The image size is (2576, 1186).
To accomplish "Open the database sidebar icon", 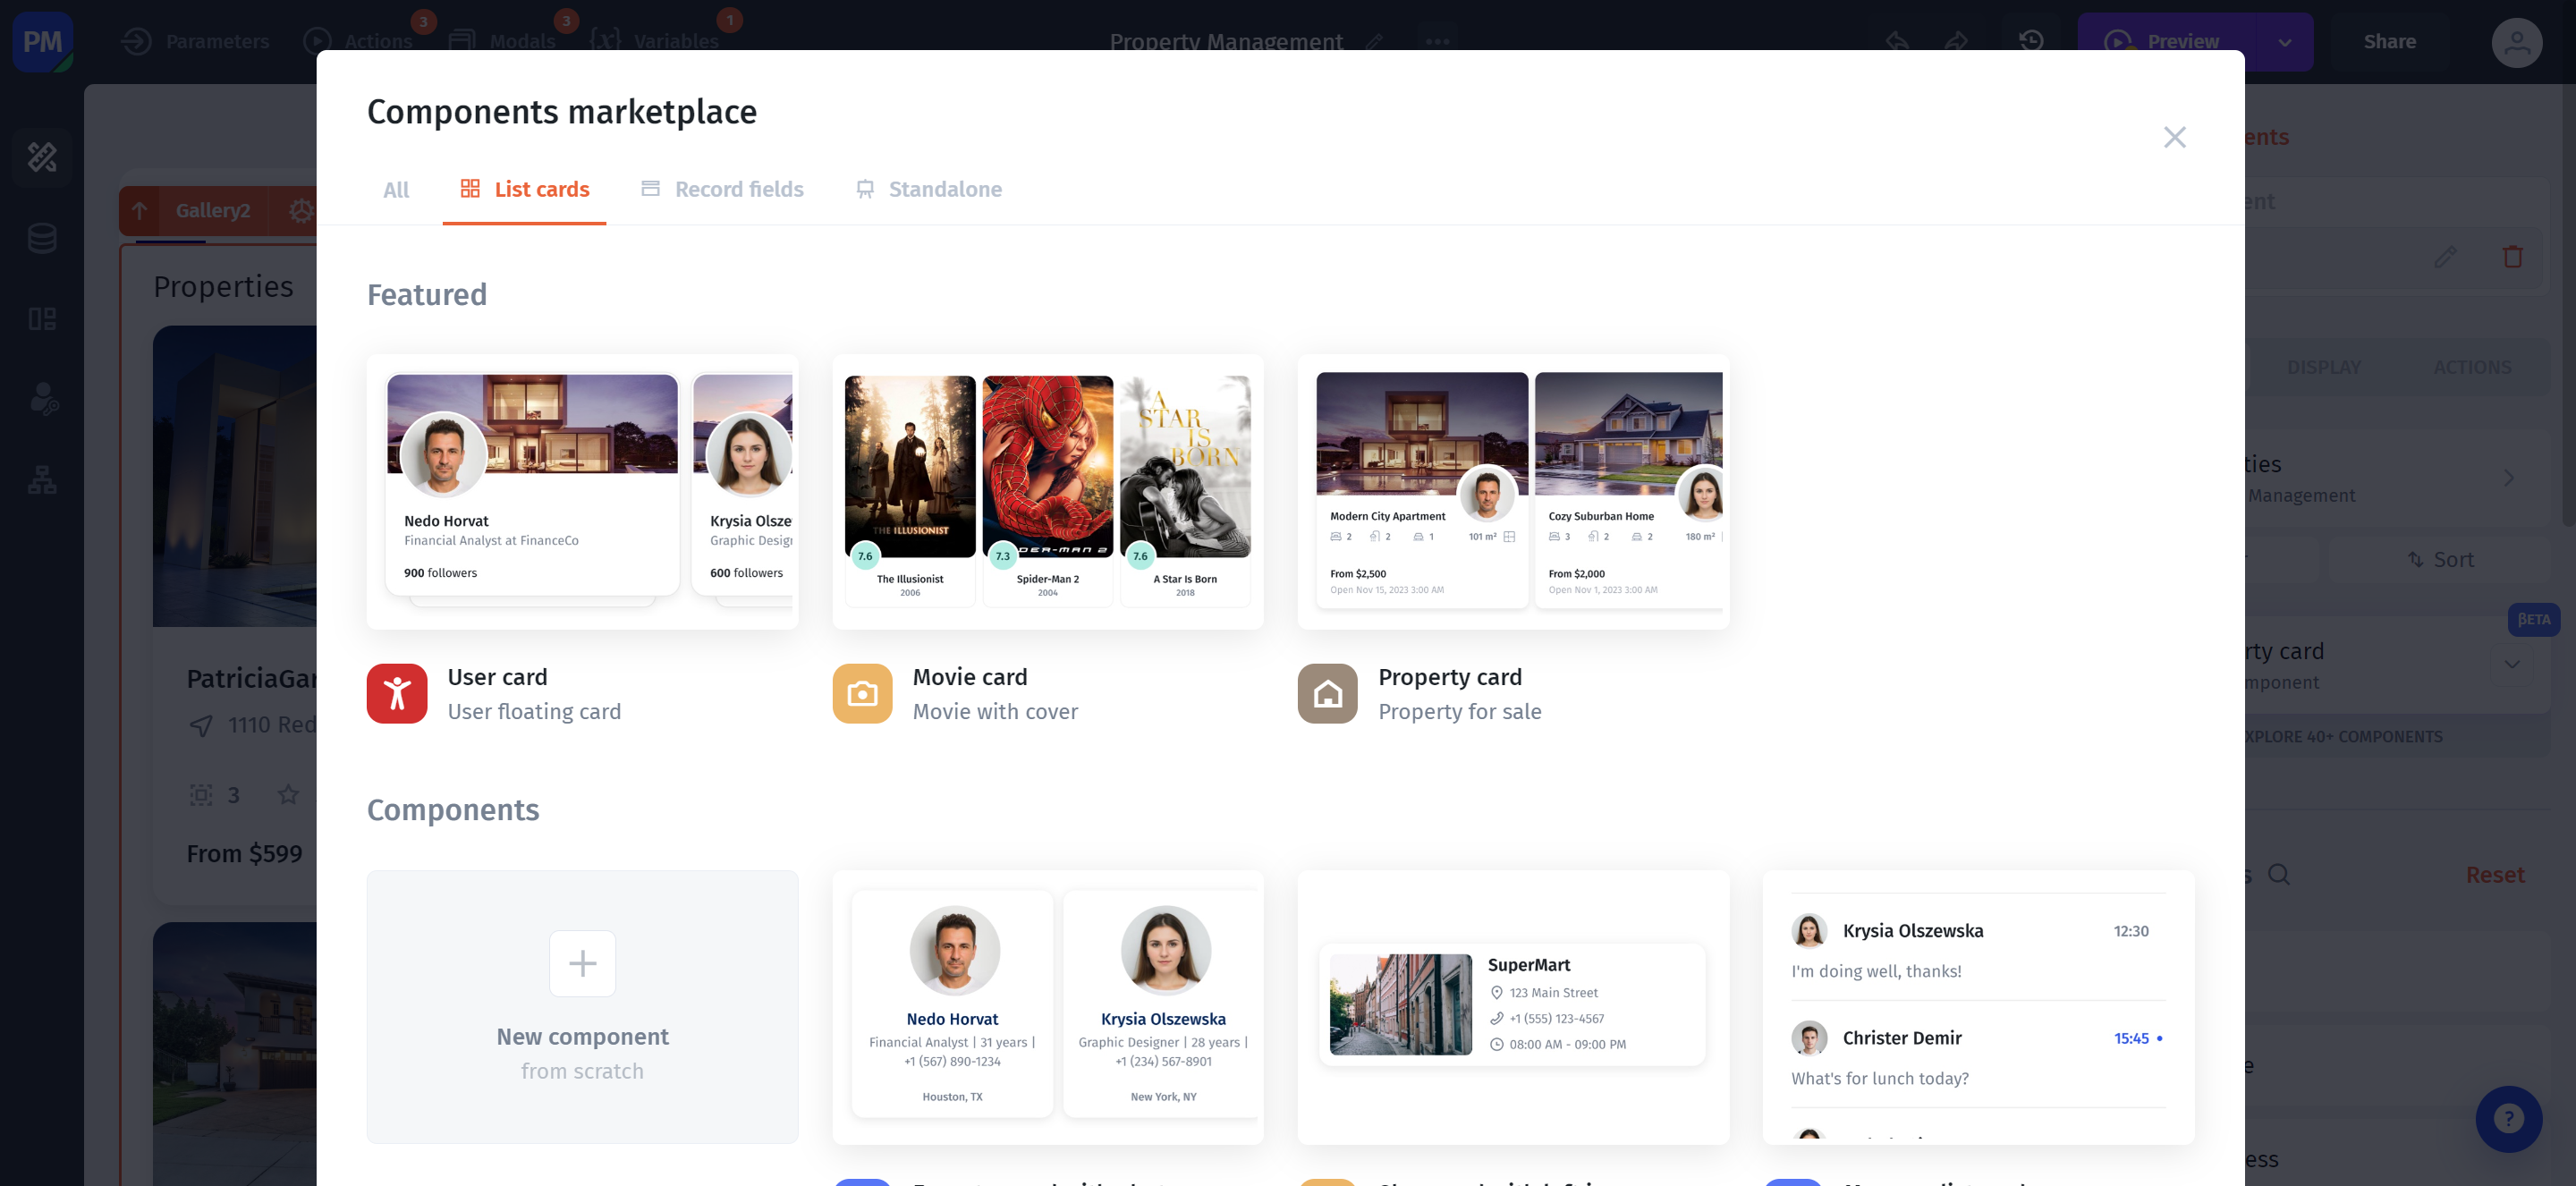I will pyautogui.click(x=42, y=238).
